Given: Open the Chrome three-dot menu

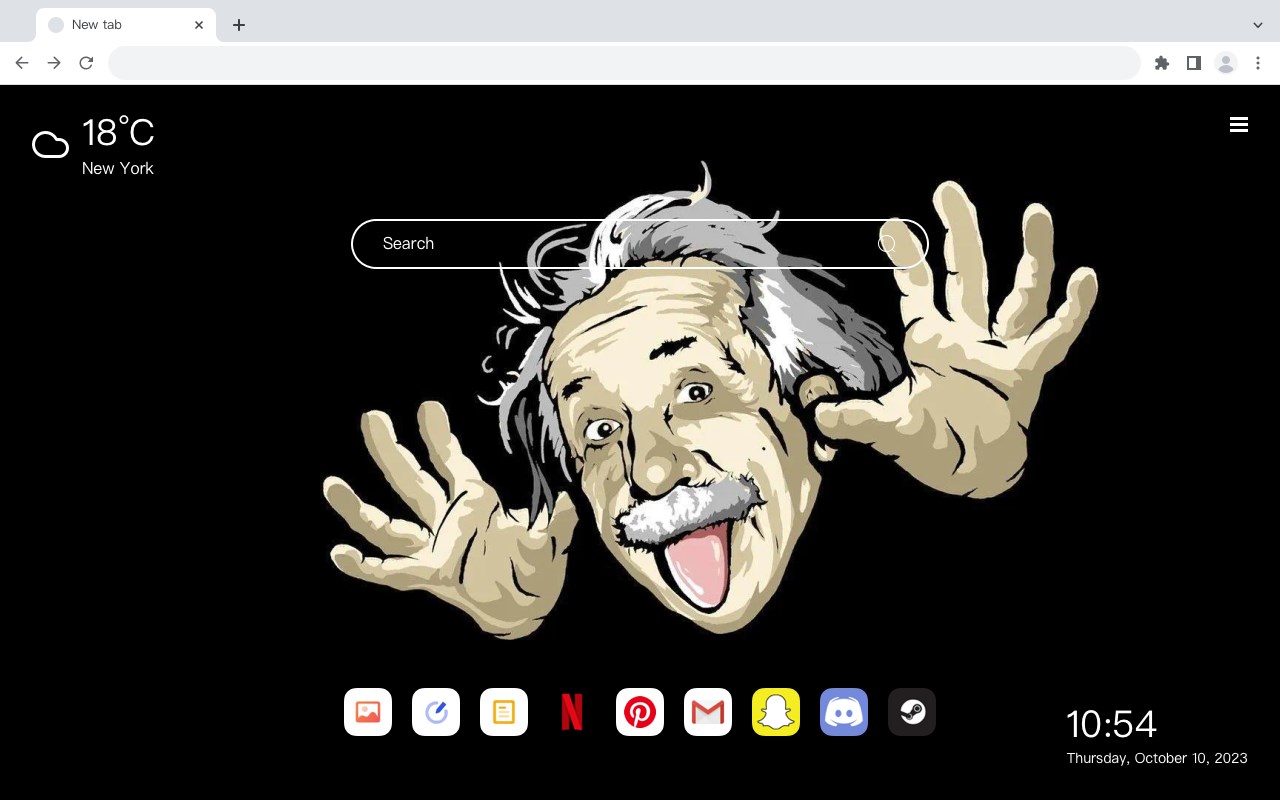Looking at the screenshot, I should click(1258, 63).
